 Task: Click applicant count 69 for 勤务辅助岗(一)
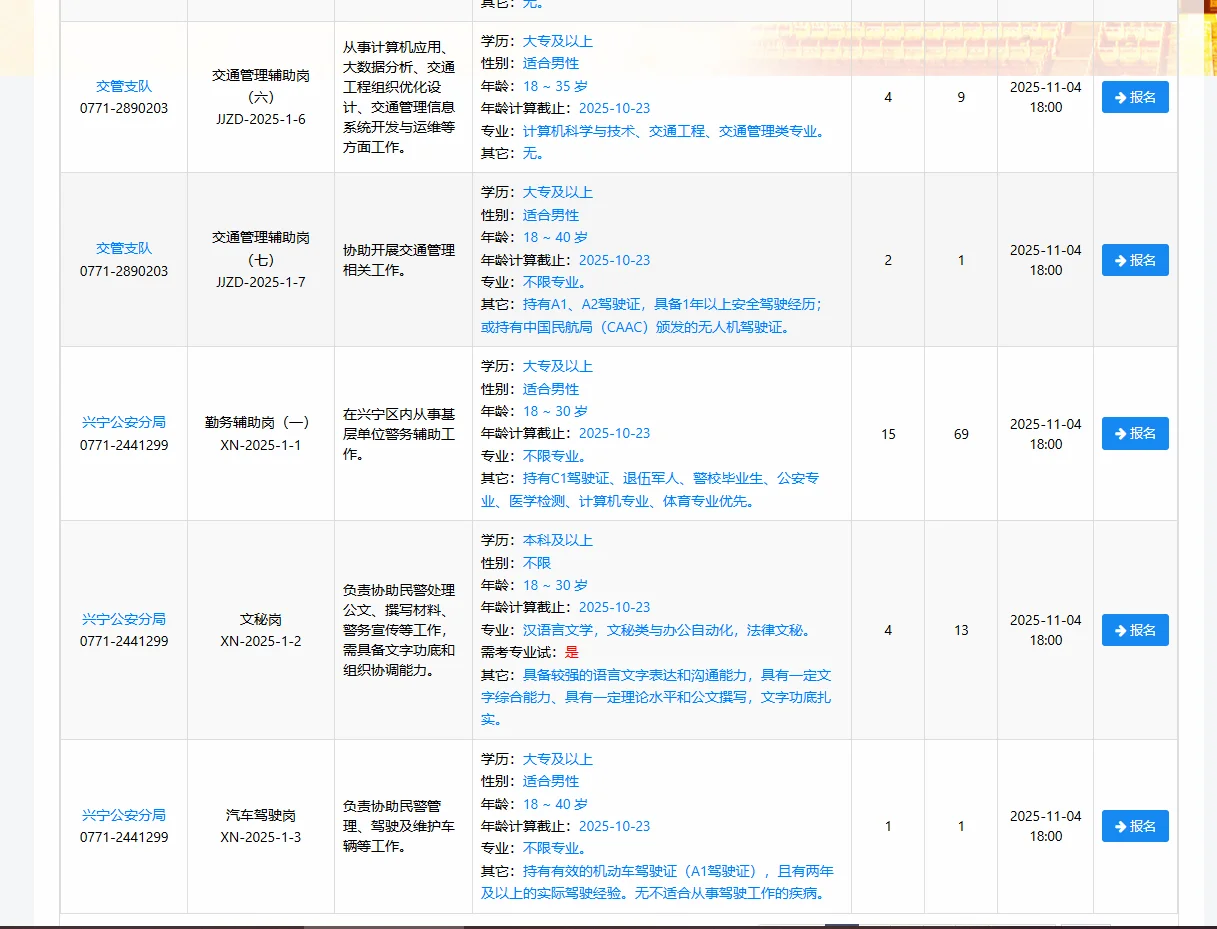click(961, 433)
